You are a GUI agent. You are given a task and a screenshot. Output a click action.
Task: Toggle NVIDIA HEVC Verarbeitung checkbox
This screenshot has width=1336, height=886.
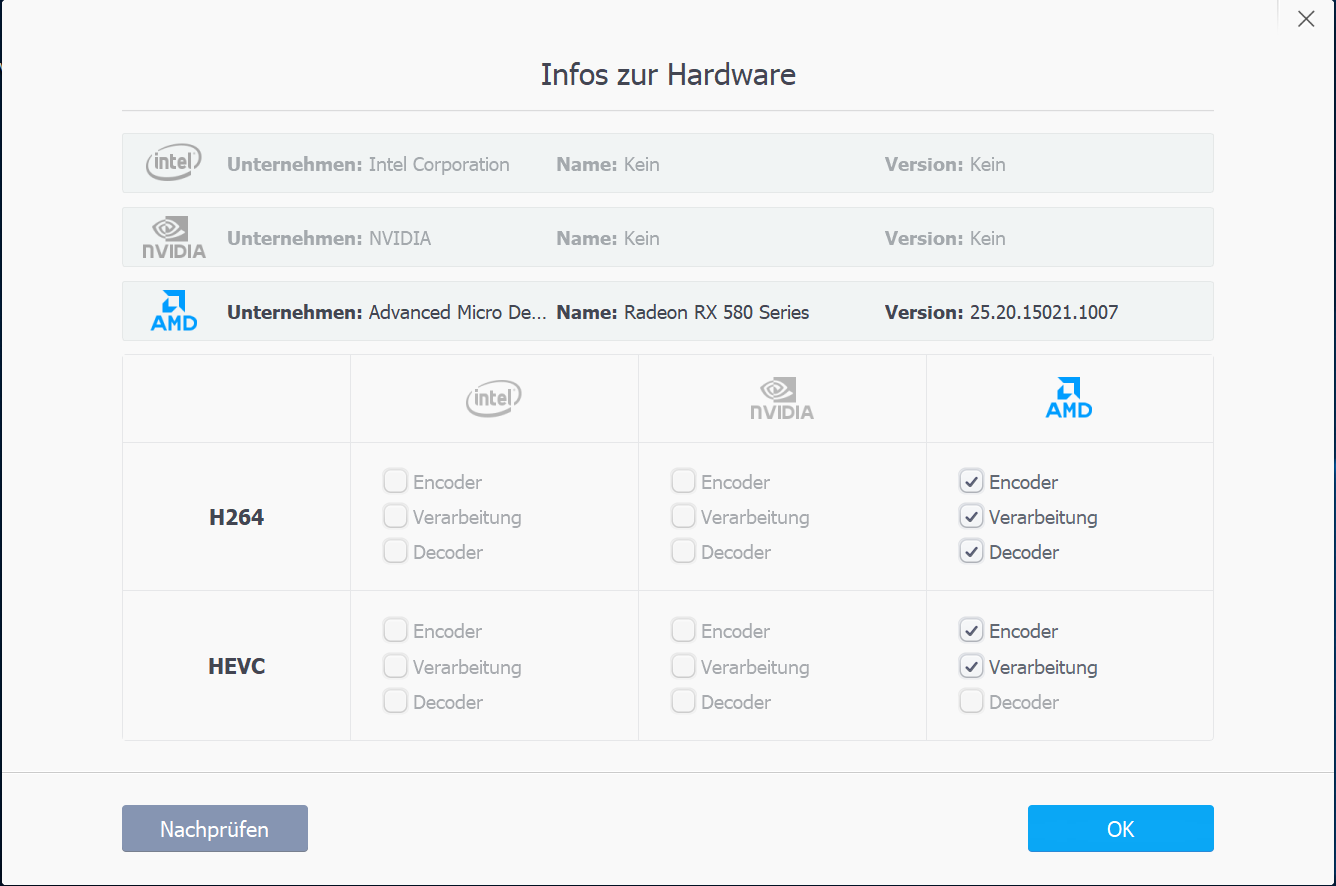(683, 667)
